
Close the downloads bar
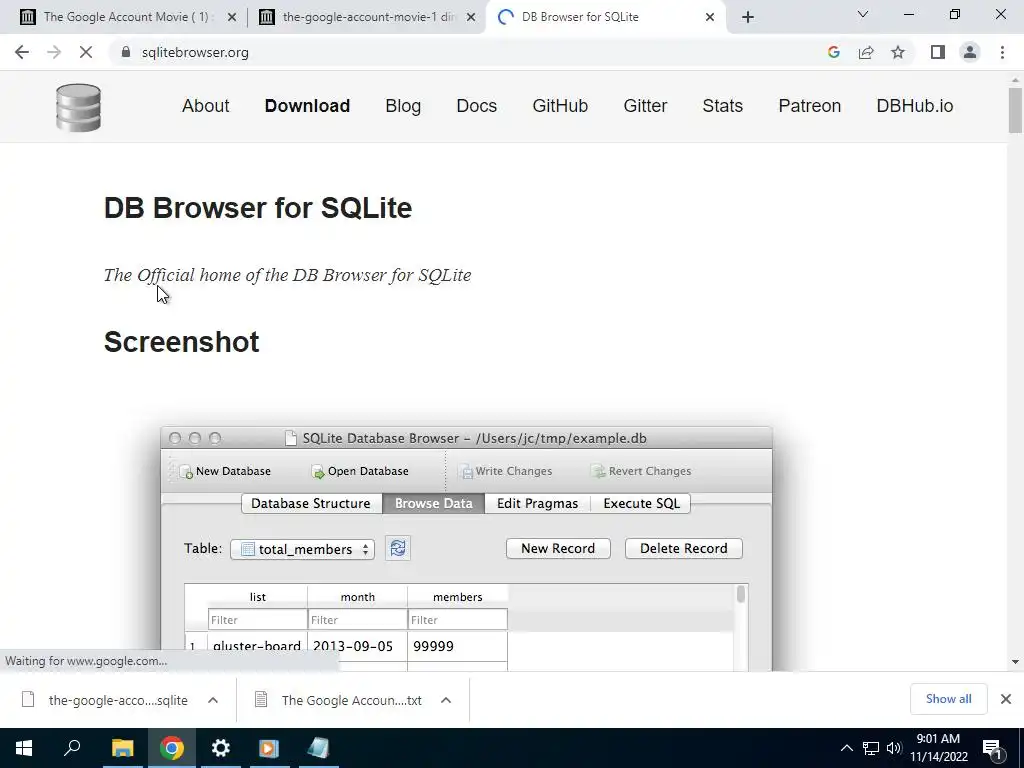(1006, 699)
